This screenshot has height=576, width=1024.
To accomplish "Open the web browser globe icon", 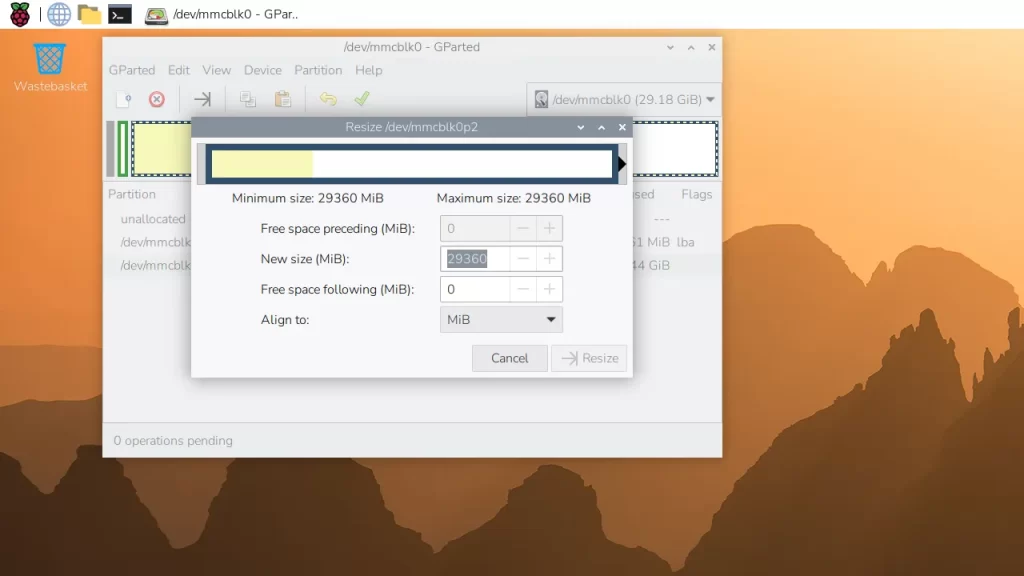I will pos(59,14).
